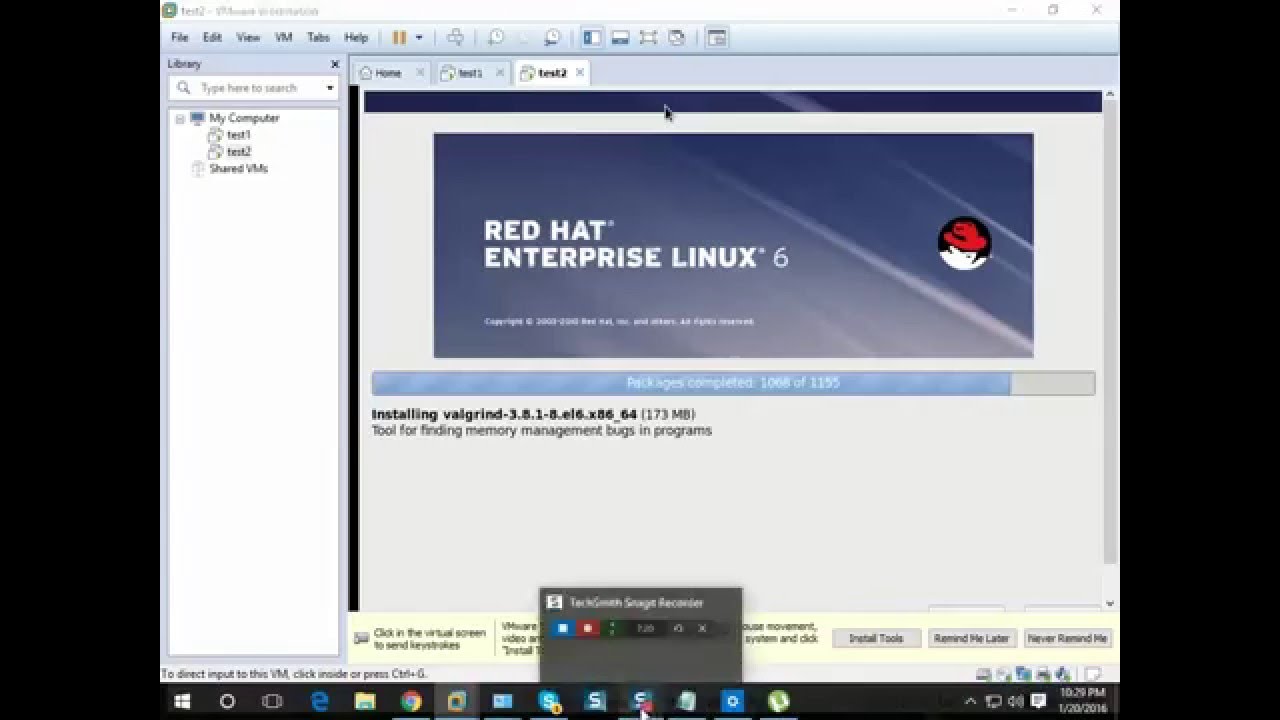1280x720 pixels.
Task: Click the Install Tools button
Action: pos(876,638)
